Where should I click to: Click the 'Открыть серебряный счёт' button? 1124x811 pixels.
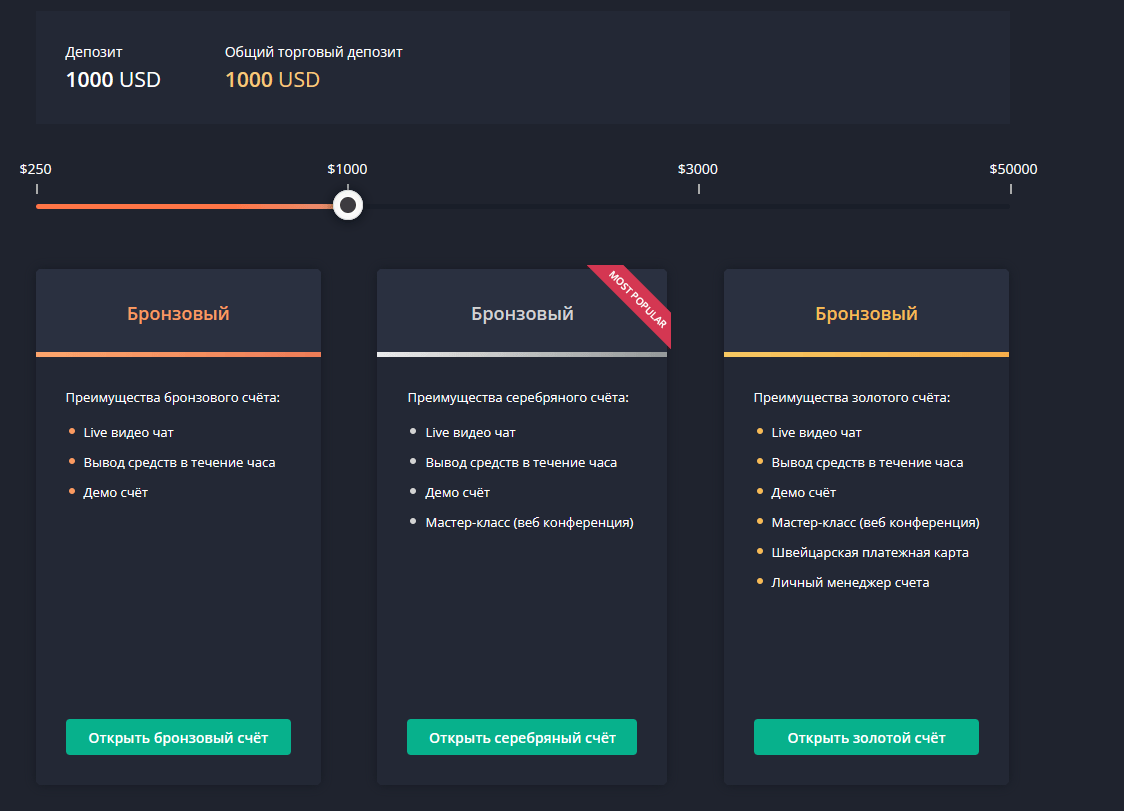(521, 737)
